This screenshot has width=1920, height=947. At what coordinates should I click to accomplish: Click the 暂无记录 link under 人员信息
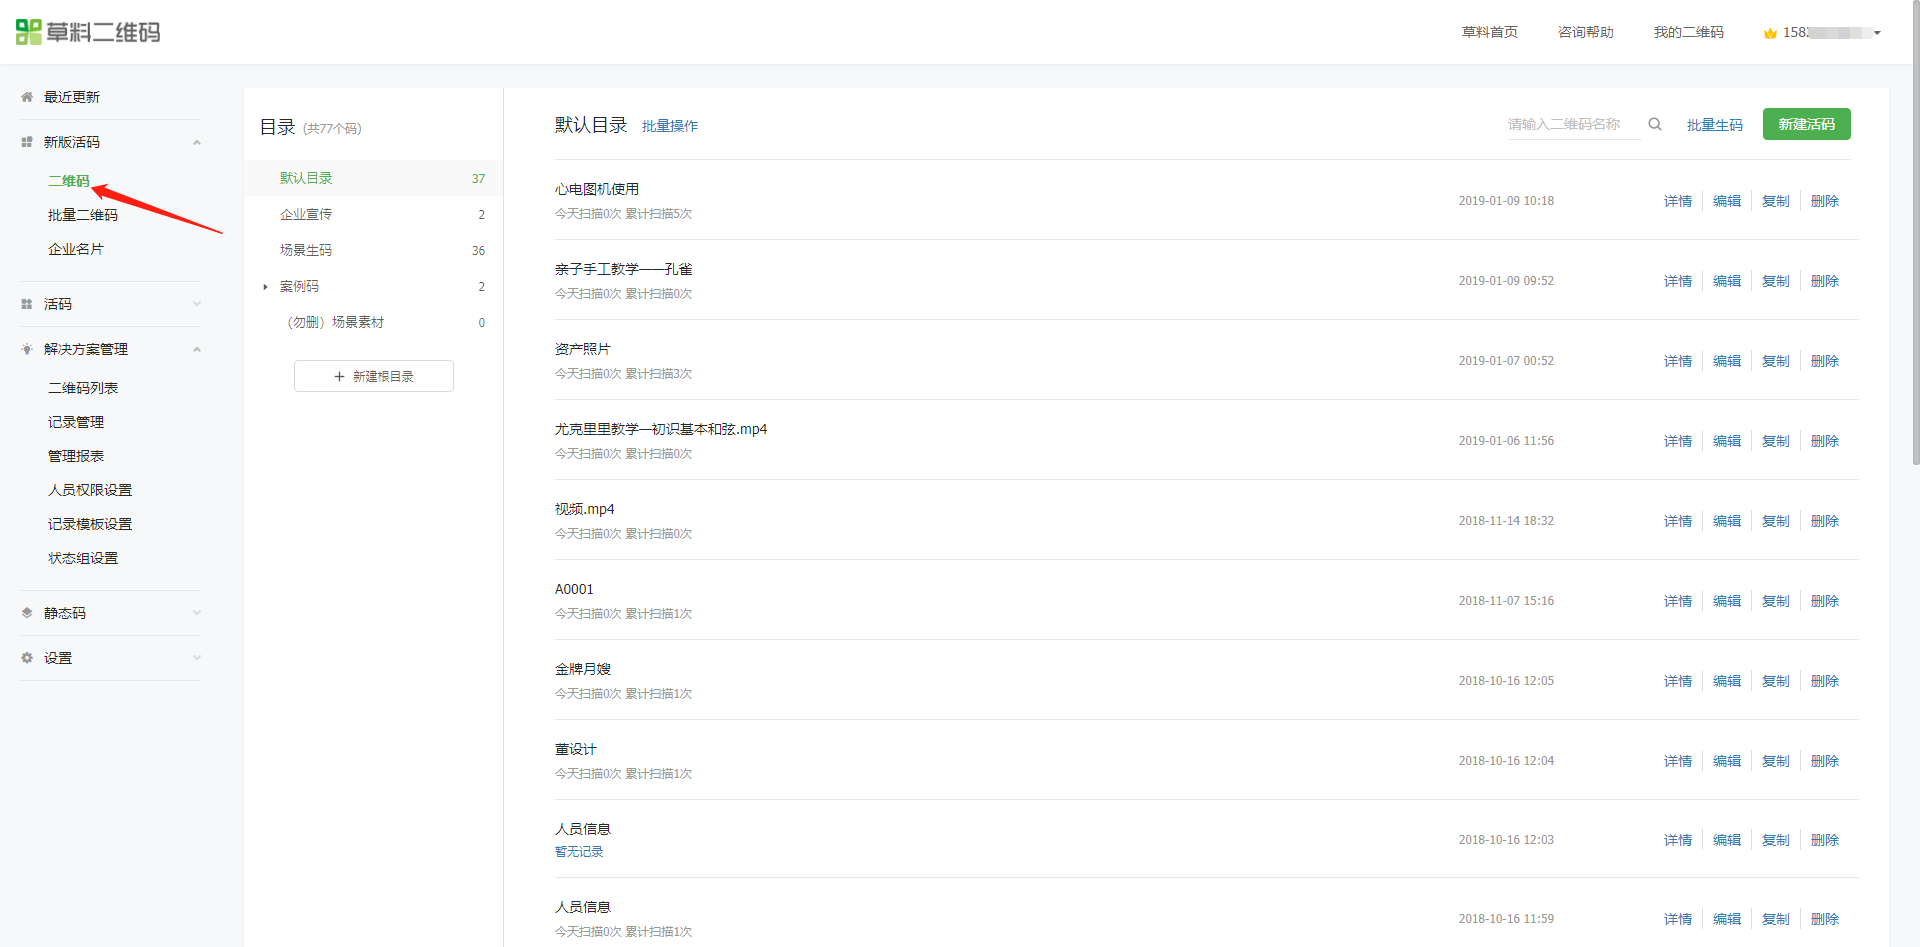[x=579, y=852]
